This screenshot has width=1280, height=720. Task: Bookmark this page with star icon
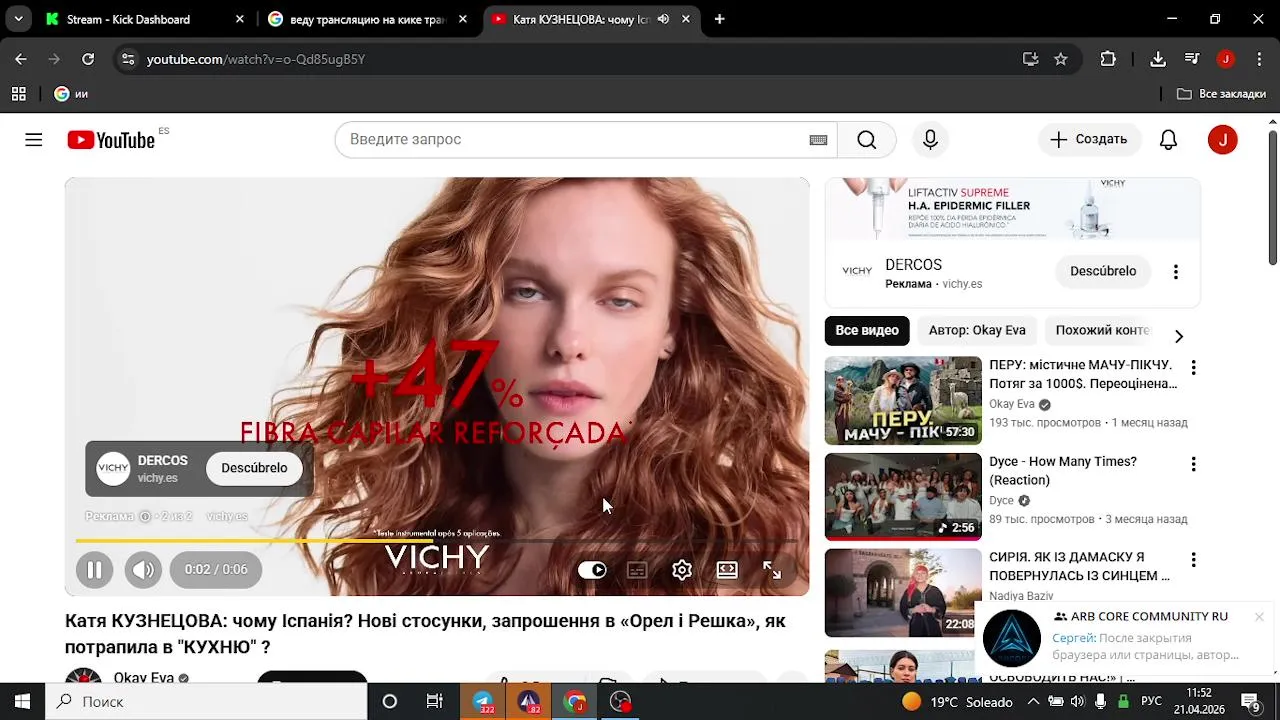[x=1060, y=59]
